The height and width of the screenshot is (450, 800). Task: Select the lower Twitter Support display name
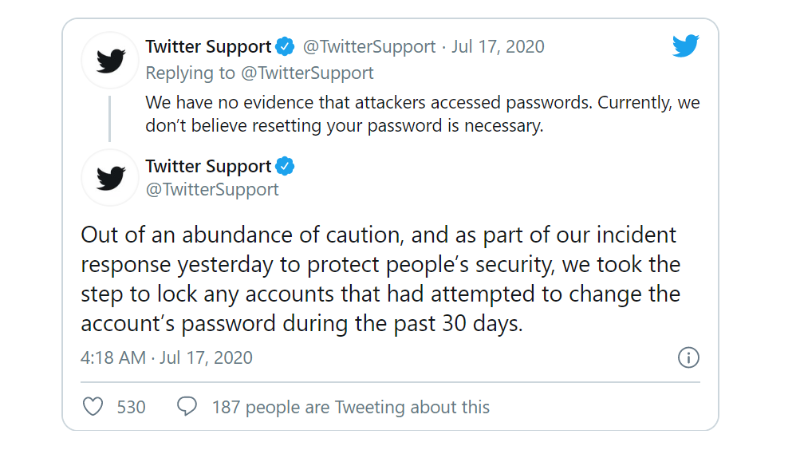(x=208, y=166)
